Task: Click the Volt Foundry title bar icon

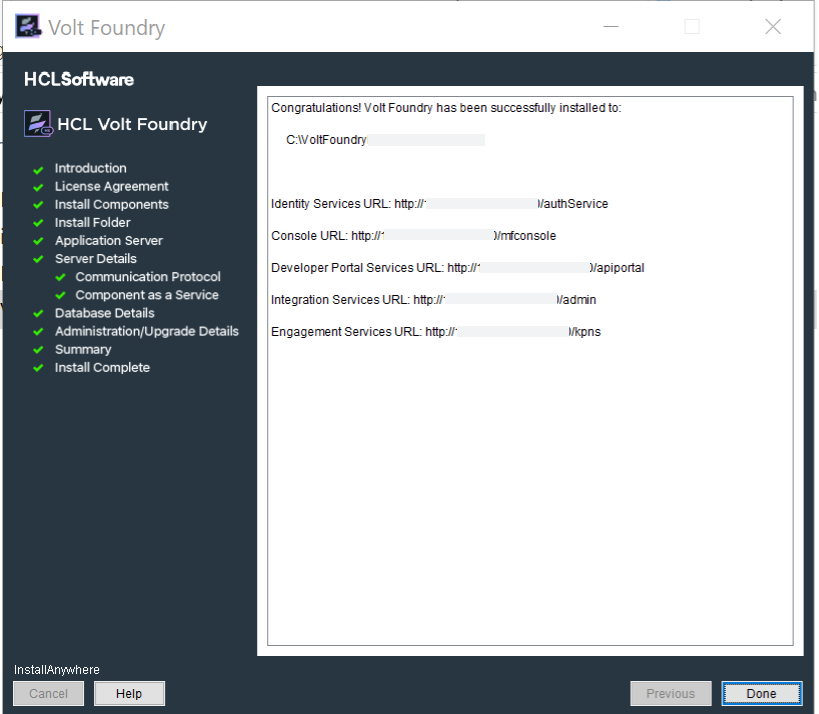Action: tap(28, 27)
